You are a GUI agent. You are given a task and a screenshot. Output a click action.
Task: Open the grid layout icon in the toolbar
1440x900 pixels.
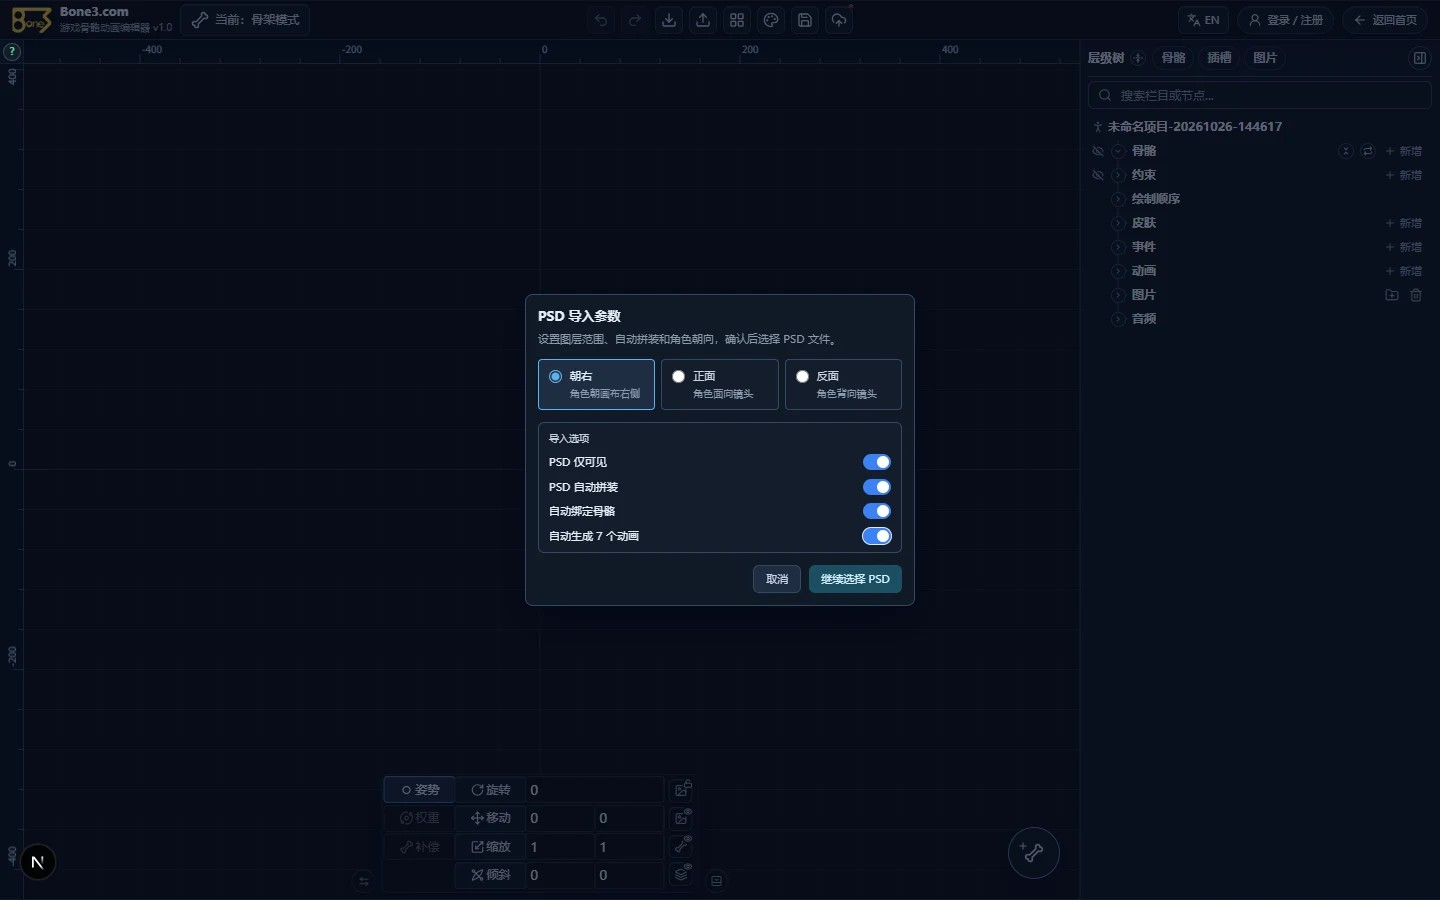coord(737,20)
